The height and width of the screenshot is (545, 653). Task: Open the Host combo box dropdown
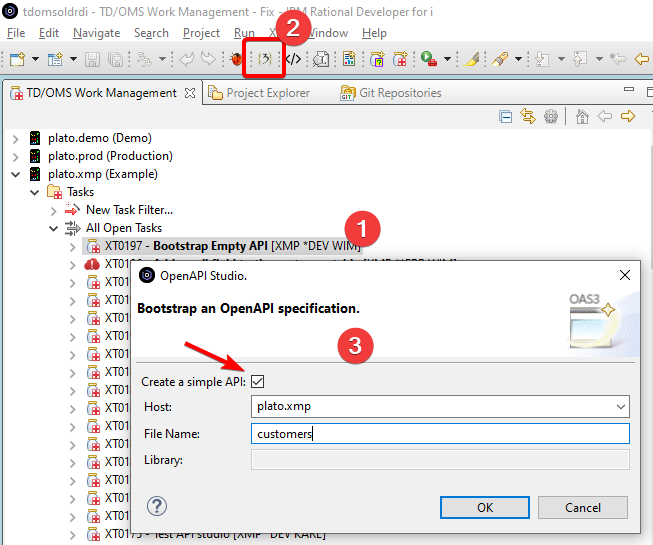pos(621,406)
